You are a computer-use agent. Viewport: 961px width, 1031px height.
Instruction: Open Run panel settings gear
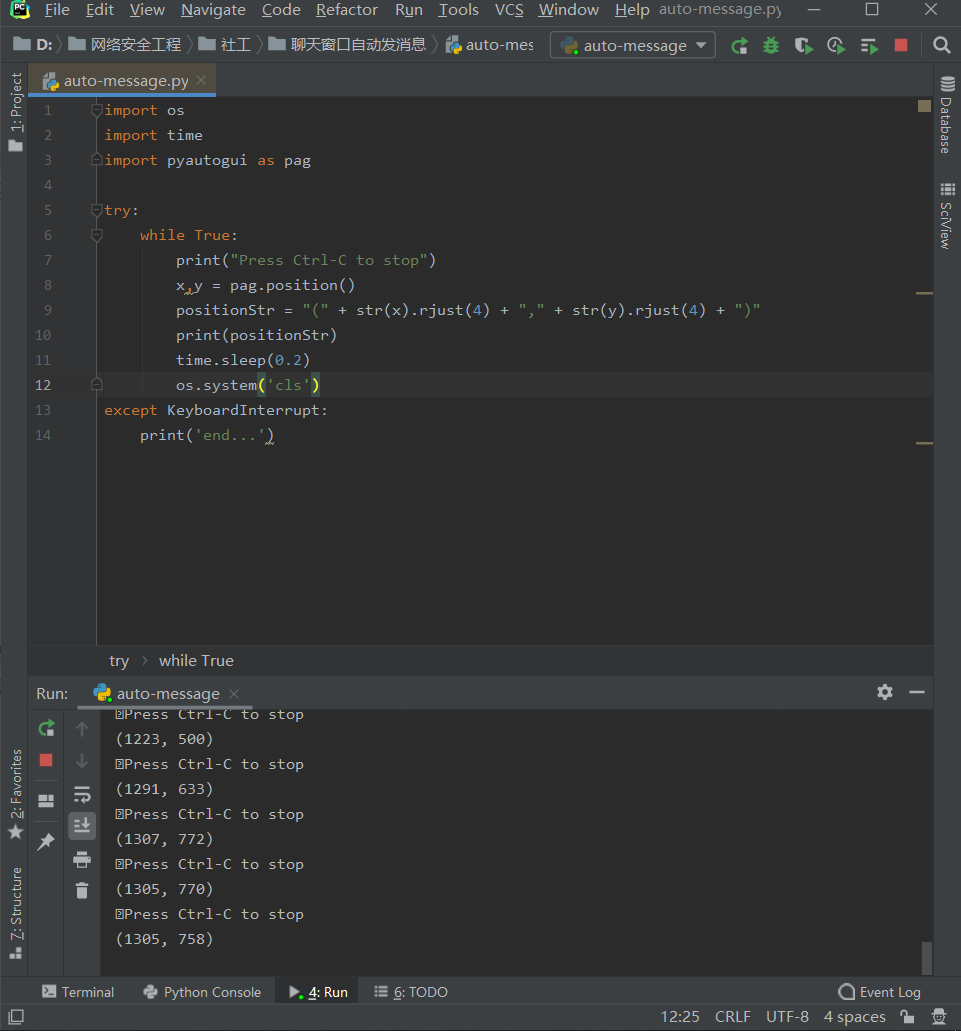pyautogui.click(x=885, y=692)
